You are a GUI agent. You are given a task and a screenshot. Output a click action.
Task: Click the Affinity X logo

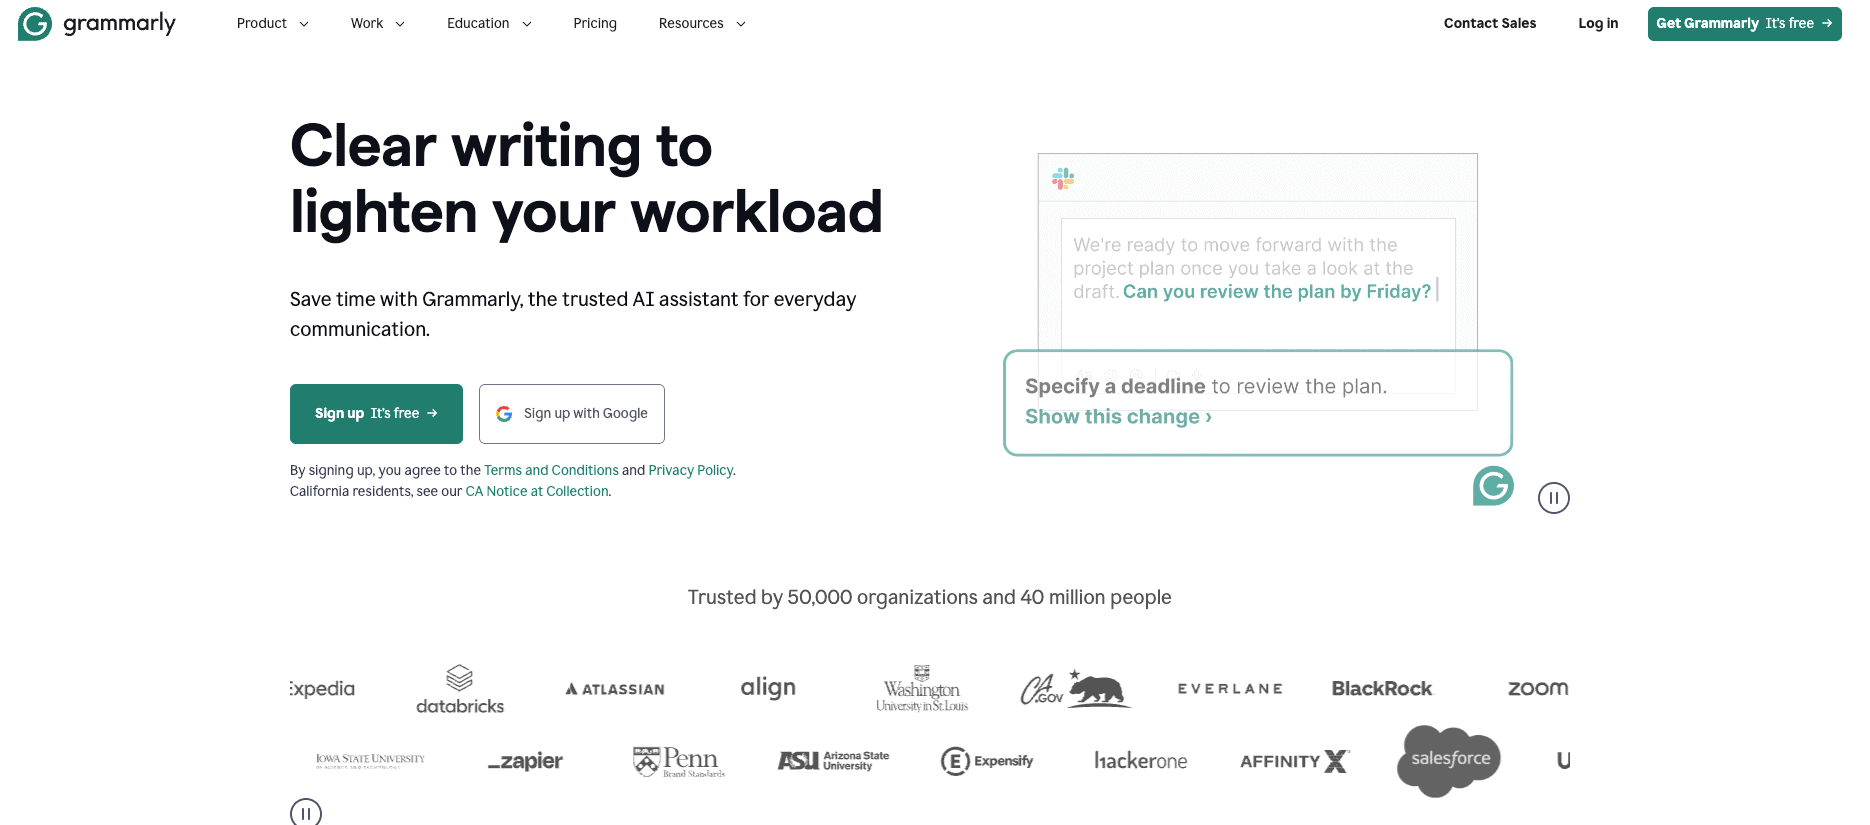point(1295,761)
